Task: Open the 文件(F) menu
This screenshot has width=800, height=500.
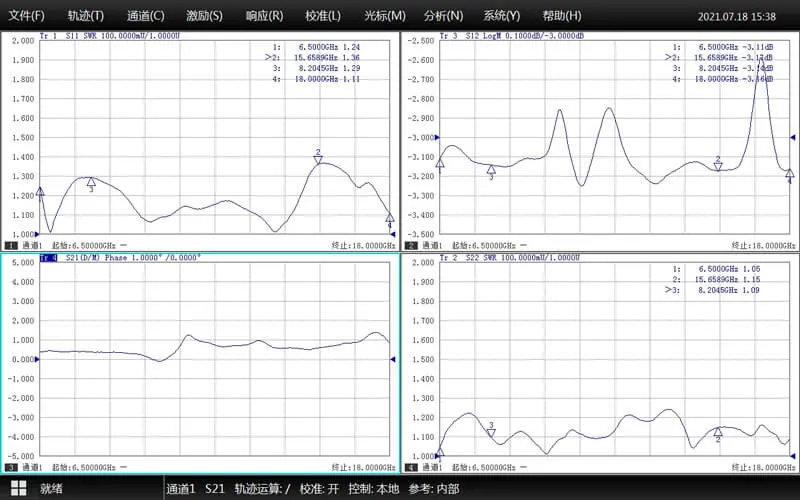Action: [x=27, y=16]
